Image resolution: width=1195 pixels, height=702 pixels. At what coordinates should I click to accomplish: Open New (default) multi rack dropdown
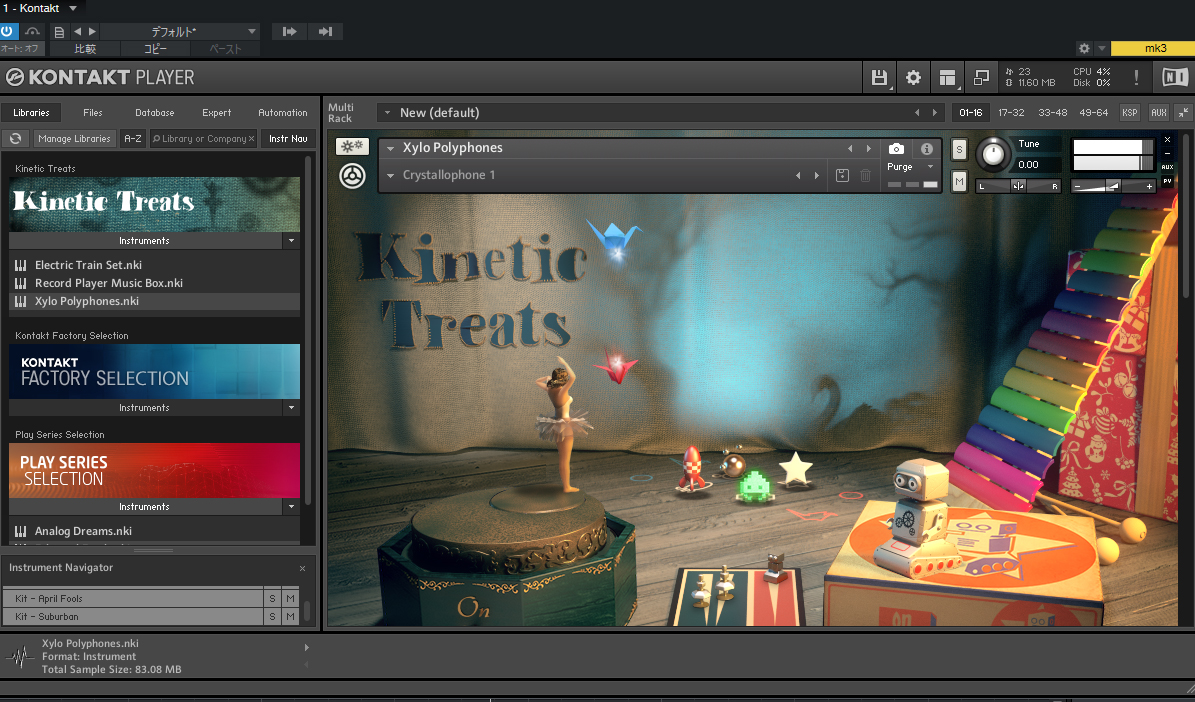[388, 113]
